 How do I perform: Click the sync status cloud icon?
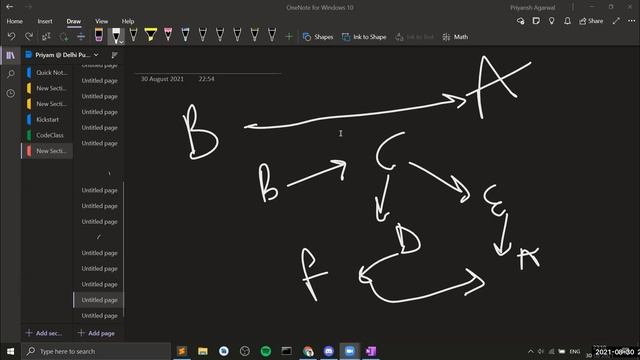coord(520,21)
